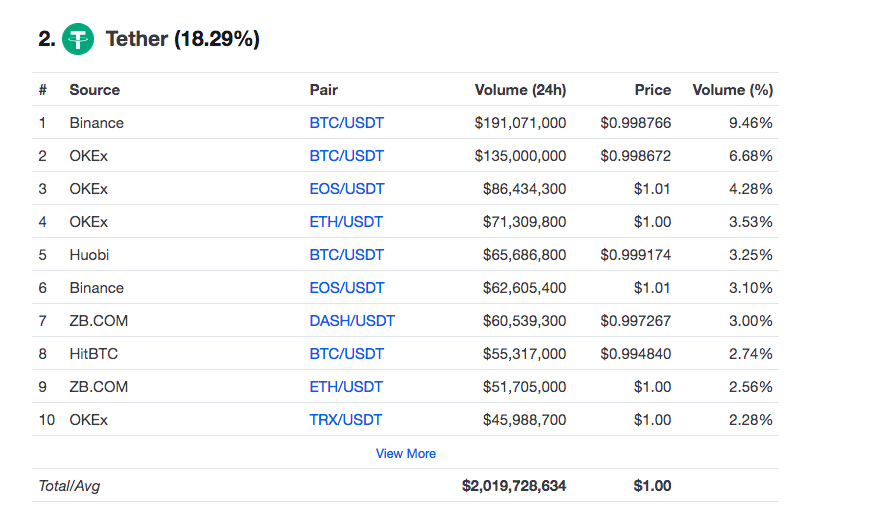This screenshot has height=530, width=878.
Task: Open the TRX/USDT pair link
Action: pyautogui.click(x=345, y=420)
